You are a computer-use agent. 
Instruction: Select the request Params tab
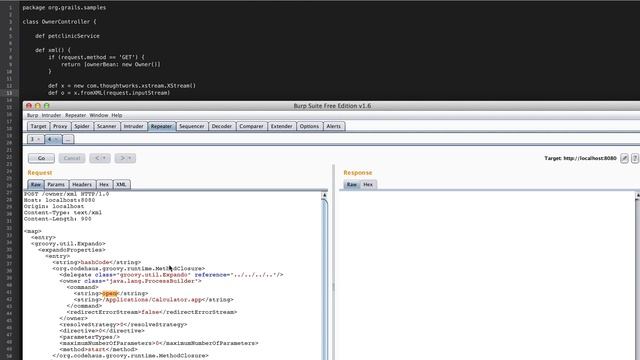tap(56, 184)
